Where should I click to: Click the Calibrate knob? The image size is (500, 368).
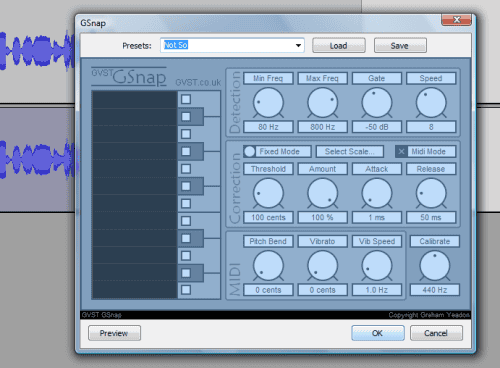(x=435, y=266)
